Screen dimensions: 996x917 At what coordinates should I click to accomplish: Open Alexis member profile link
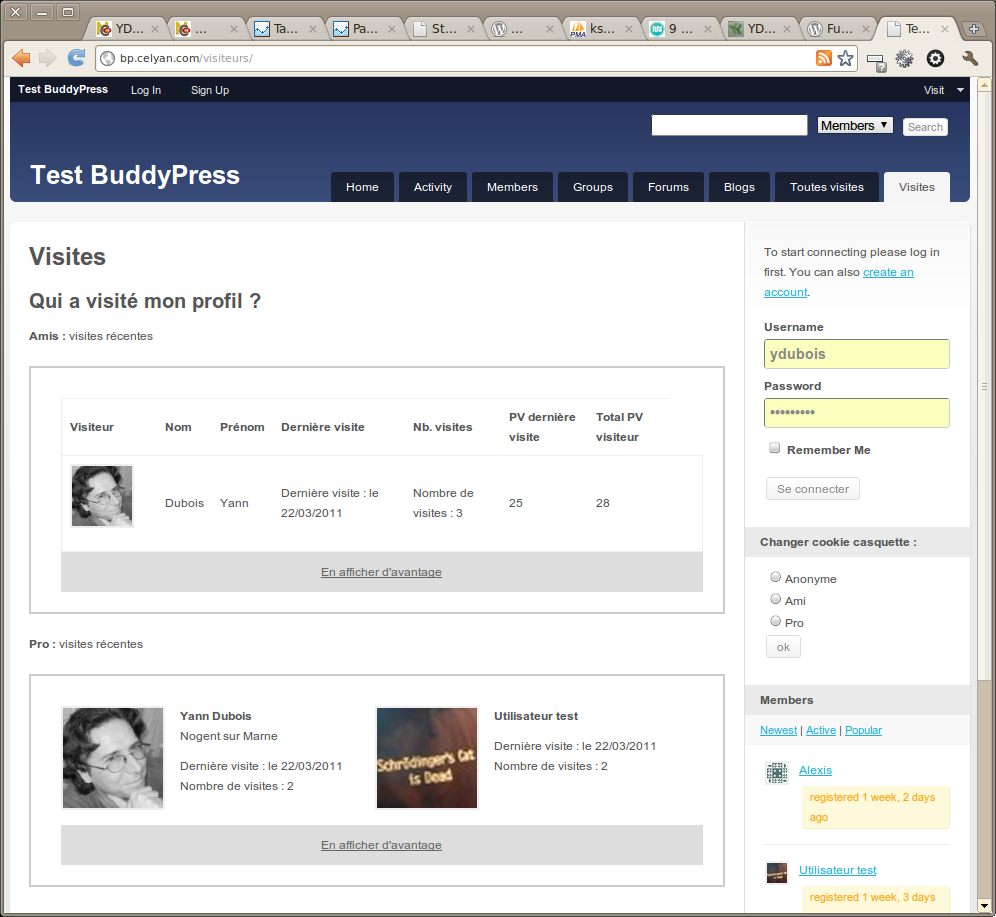[815, 770]
